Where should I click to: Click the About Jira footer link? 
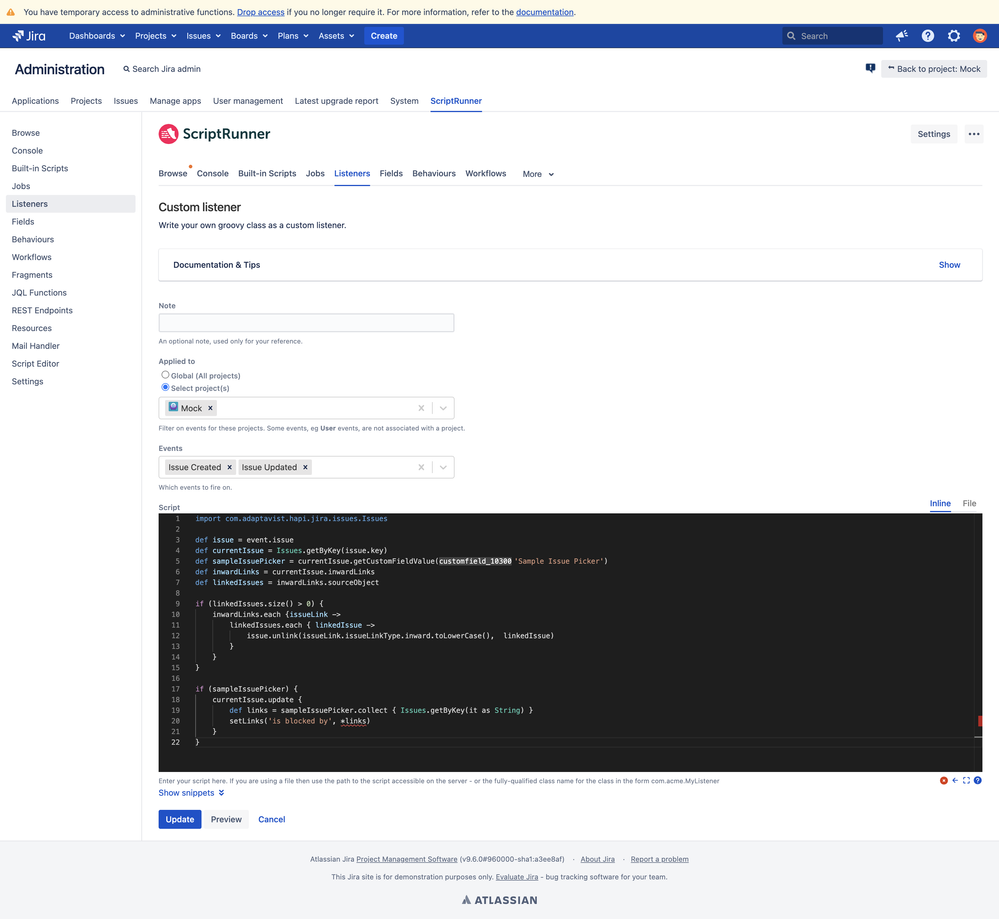[598, 859]
